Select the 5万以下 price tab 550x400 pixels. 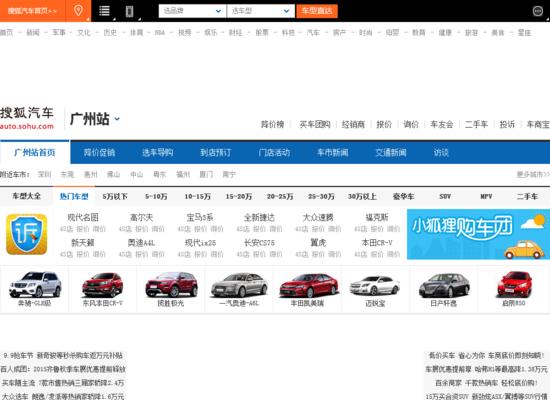[x=115, y=196]
